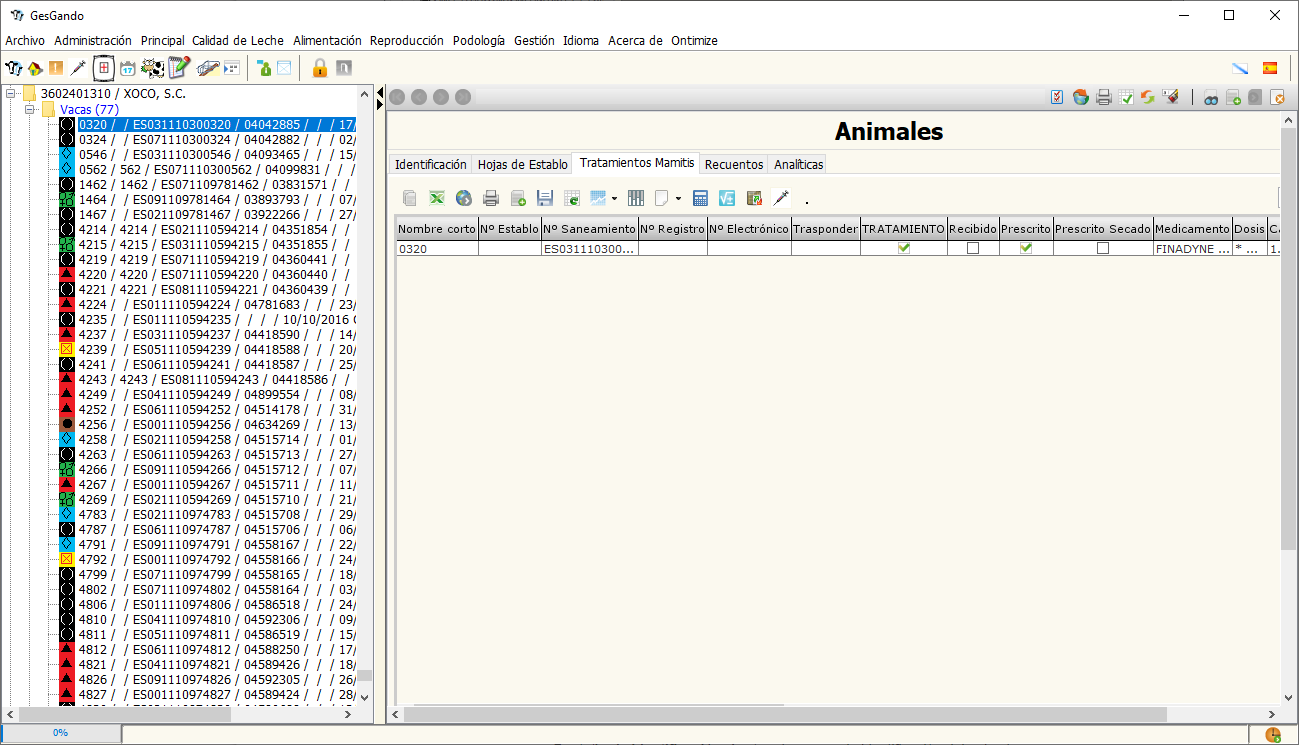Open the Reproducción menu
The height and width of the screenshot is (745, 1299).
(407, 41)
